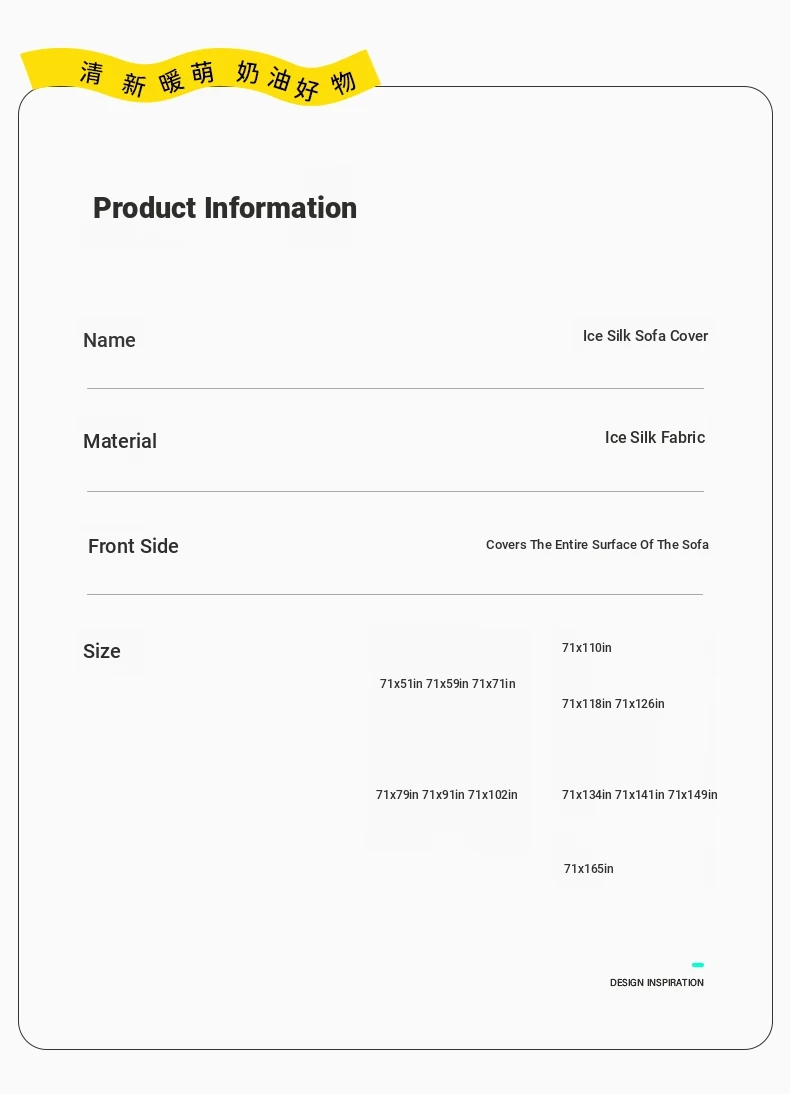
Task: Select the 71x134in 71x141in 71x149in sizes
Action: point(639,795)
